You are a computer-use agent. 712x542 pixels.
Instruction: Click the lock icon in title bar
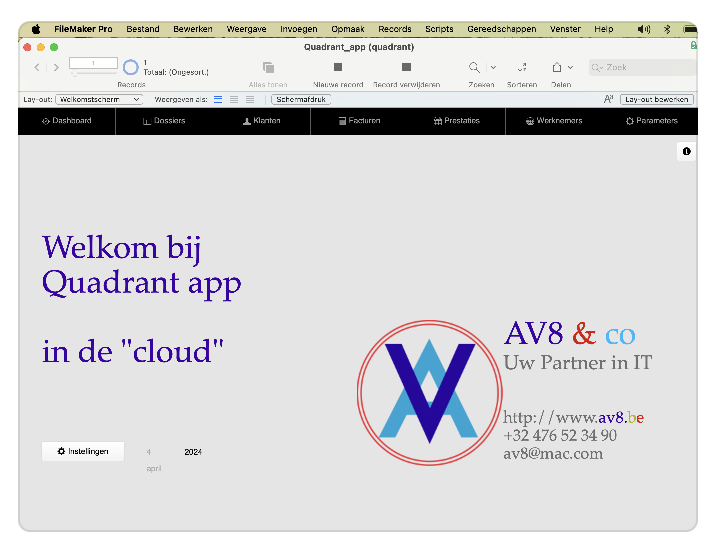tap(693, 45)
